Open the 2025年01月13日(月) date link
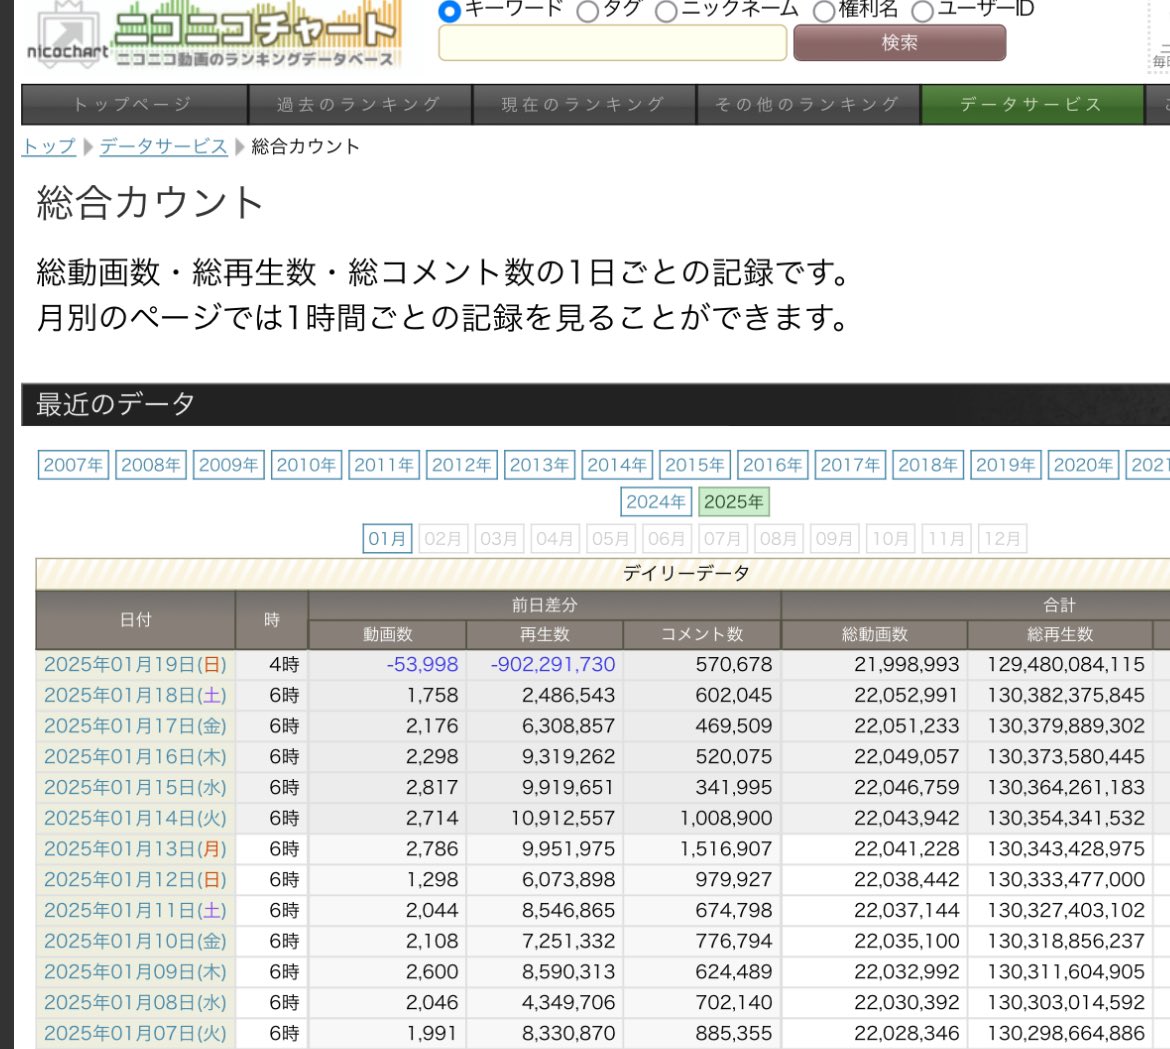1170x1049 pixels. coord(135,848)
